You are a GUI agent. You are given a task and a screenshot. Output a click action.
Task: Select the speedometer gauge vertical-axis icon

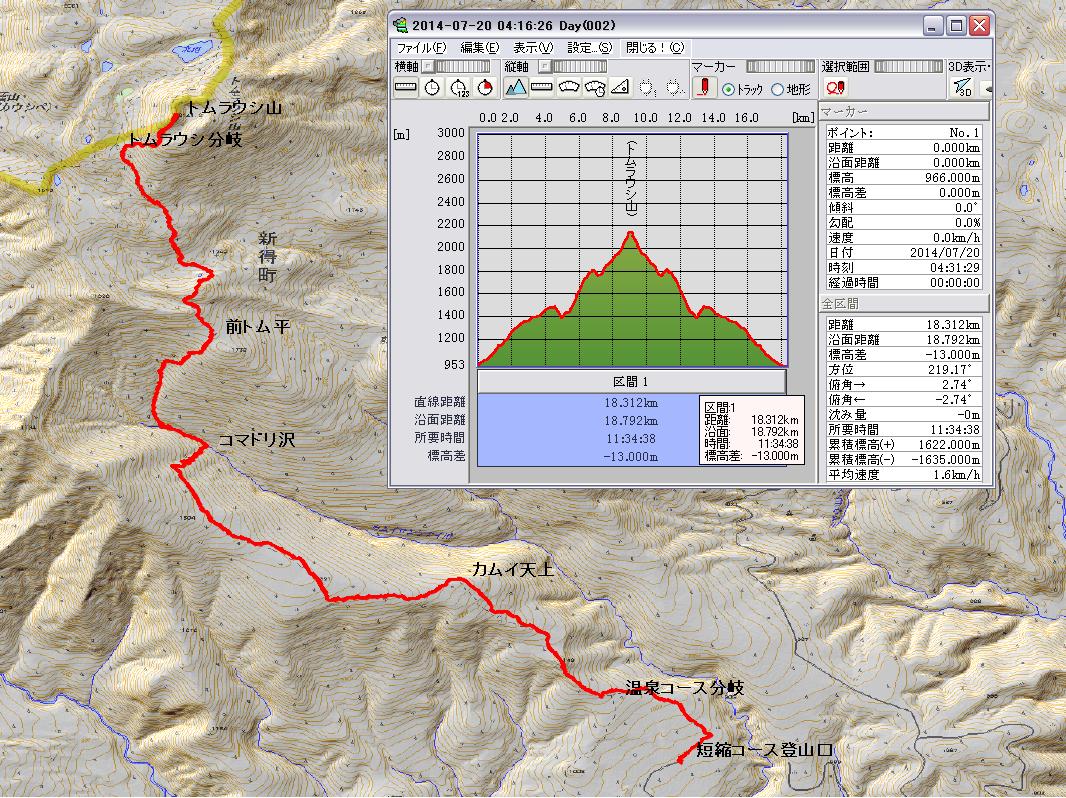(x=568, y=88)
